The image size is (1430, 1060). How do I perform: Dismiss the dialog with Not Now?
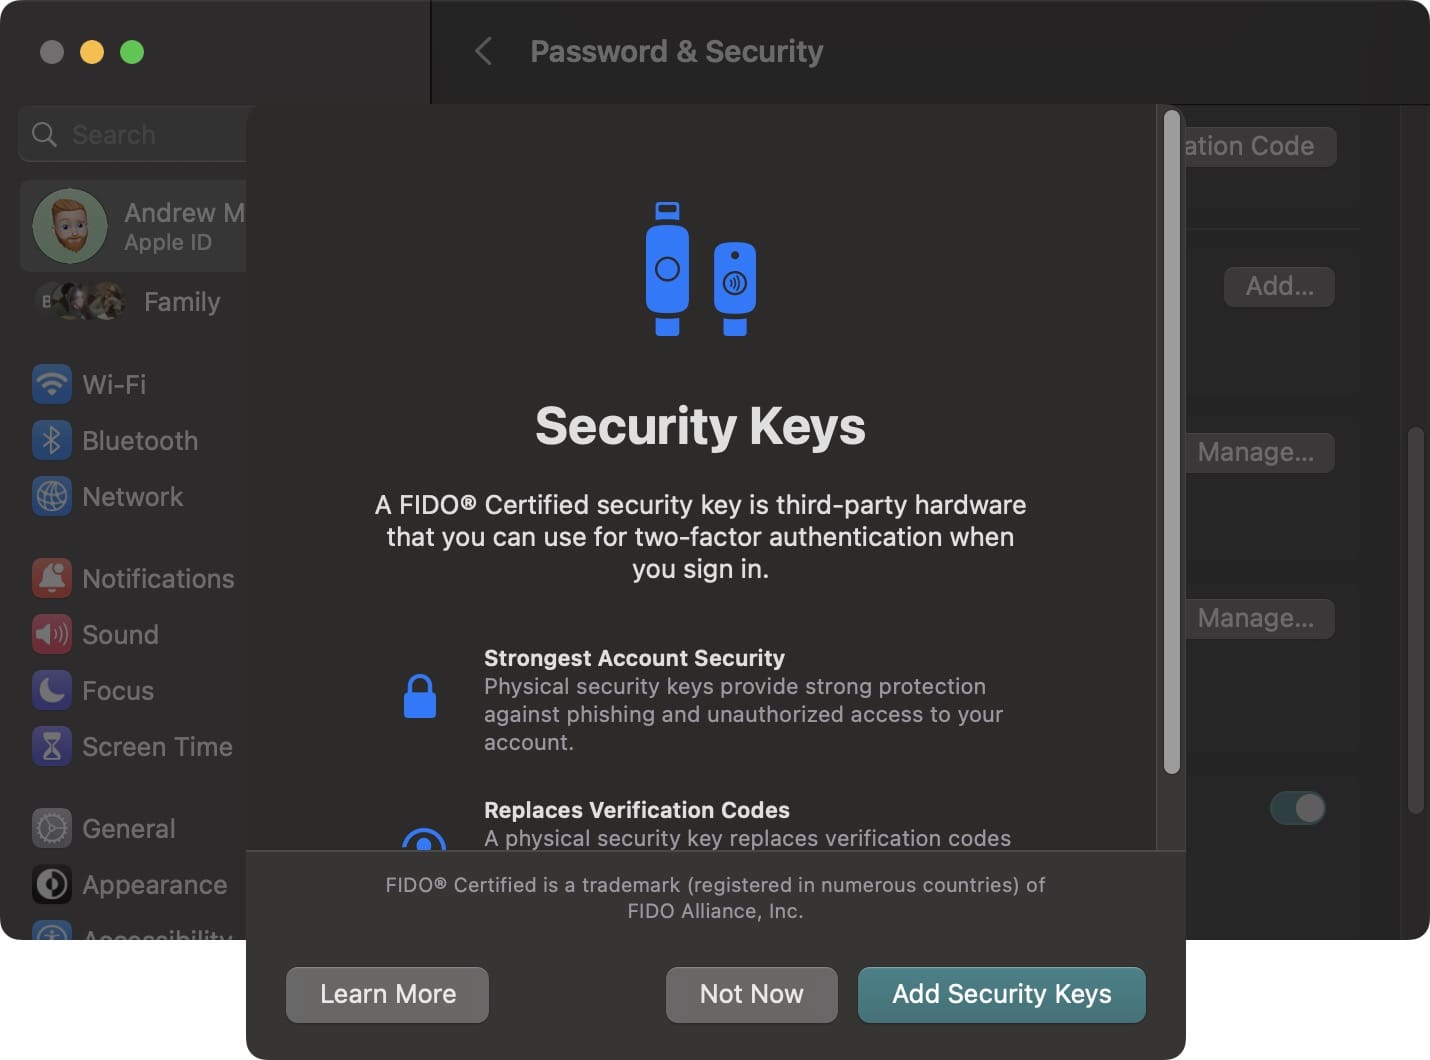[x=751, y=994]
